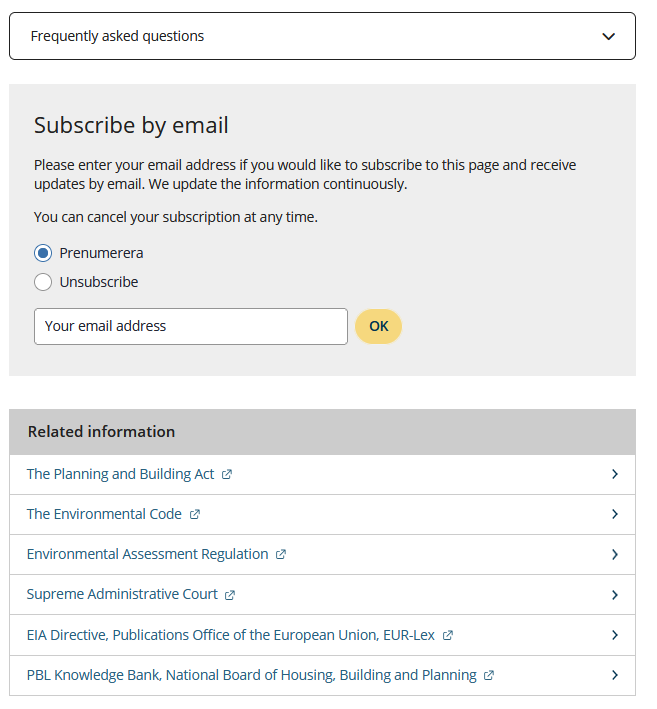
Task: Click external-link icon beside Environmental Assessment Regulation
Action: pyautogui.click(x=281, y=555)
